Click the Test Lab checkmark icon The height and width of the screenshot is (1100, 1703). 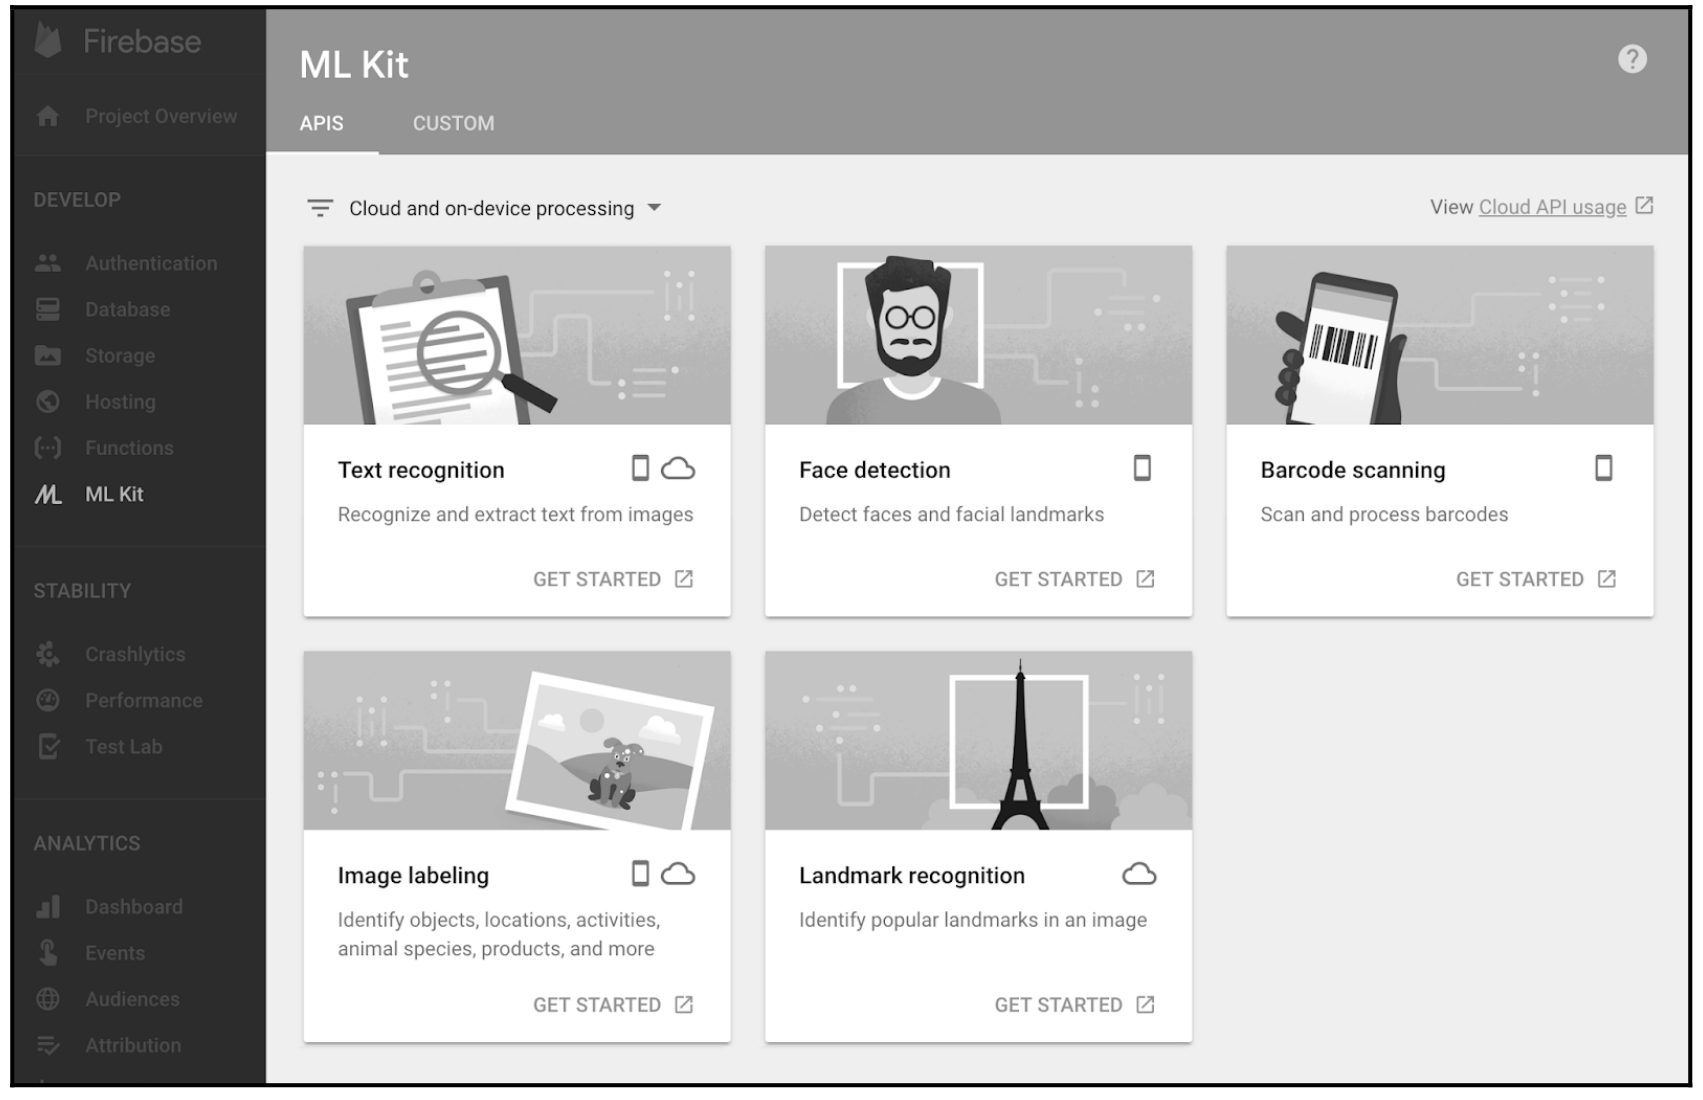[x=48, y=747]
